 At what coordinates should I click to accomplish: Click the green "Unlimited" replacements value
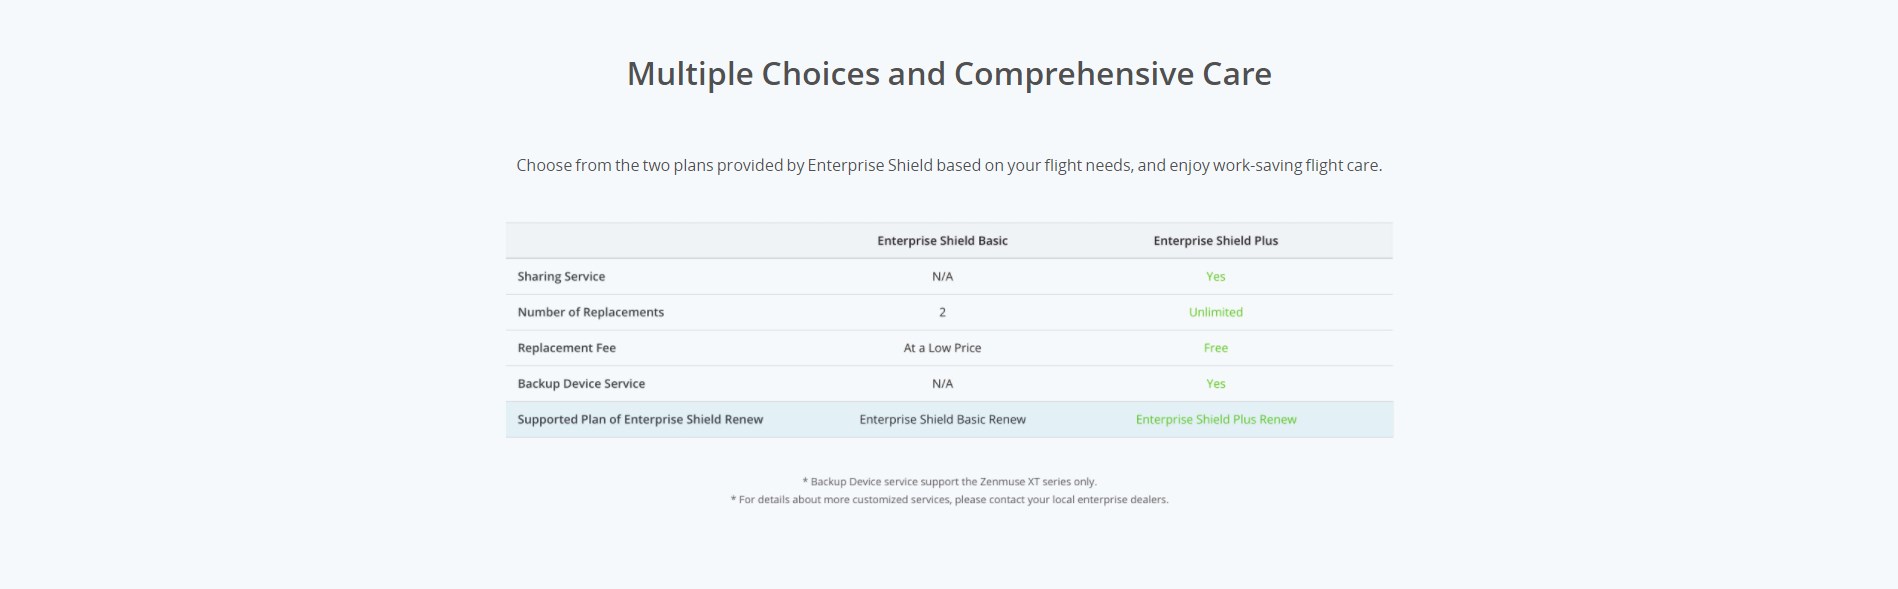pyautogui.click(x=1215, y=312)
